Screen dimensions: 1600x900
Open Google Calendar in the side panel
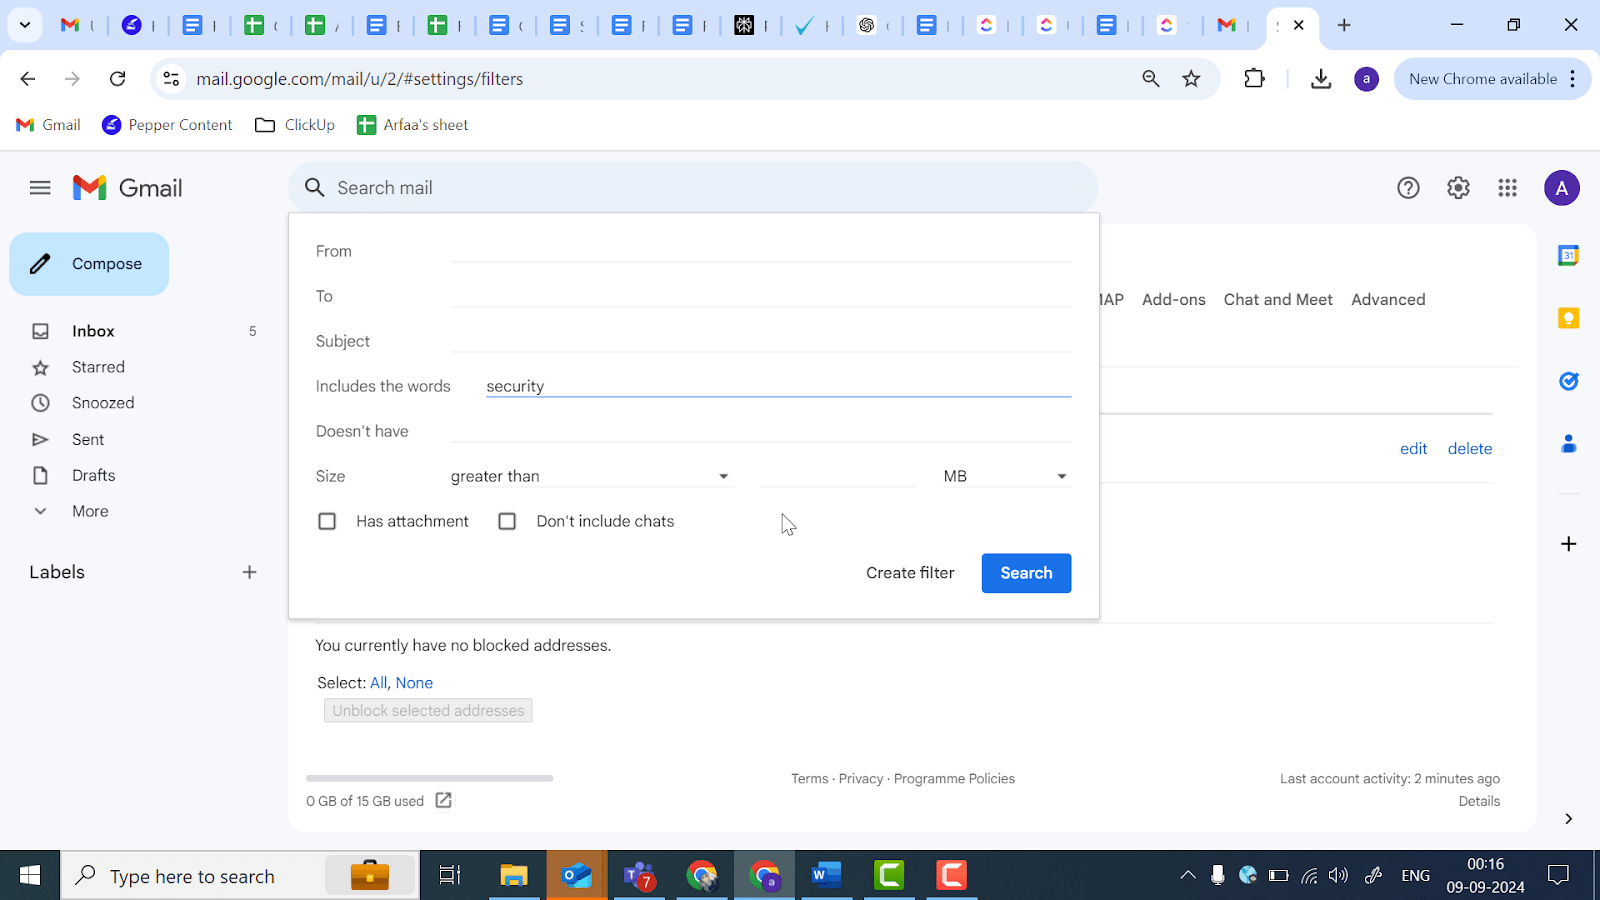point(1568,255)
